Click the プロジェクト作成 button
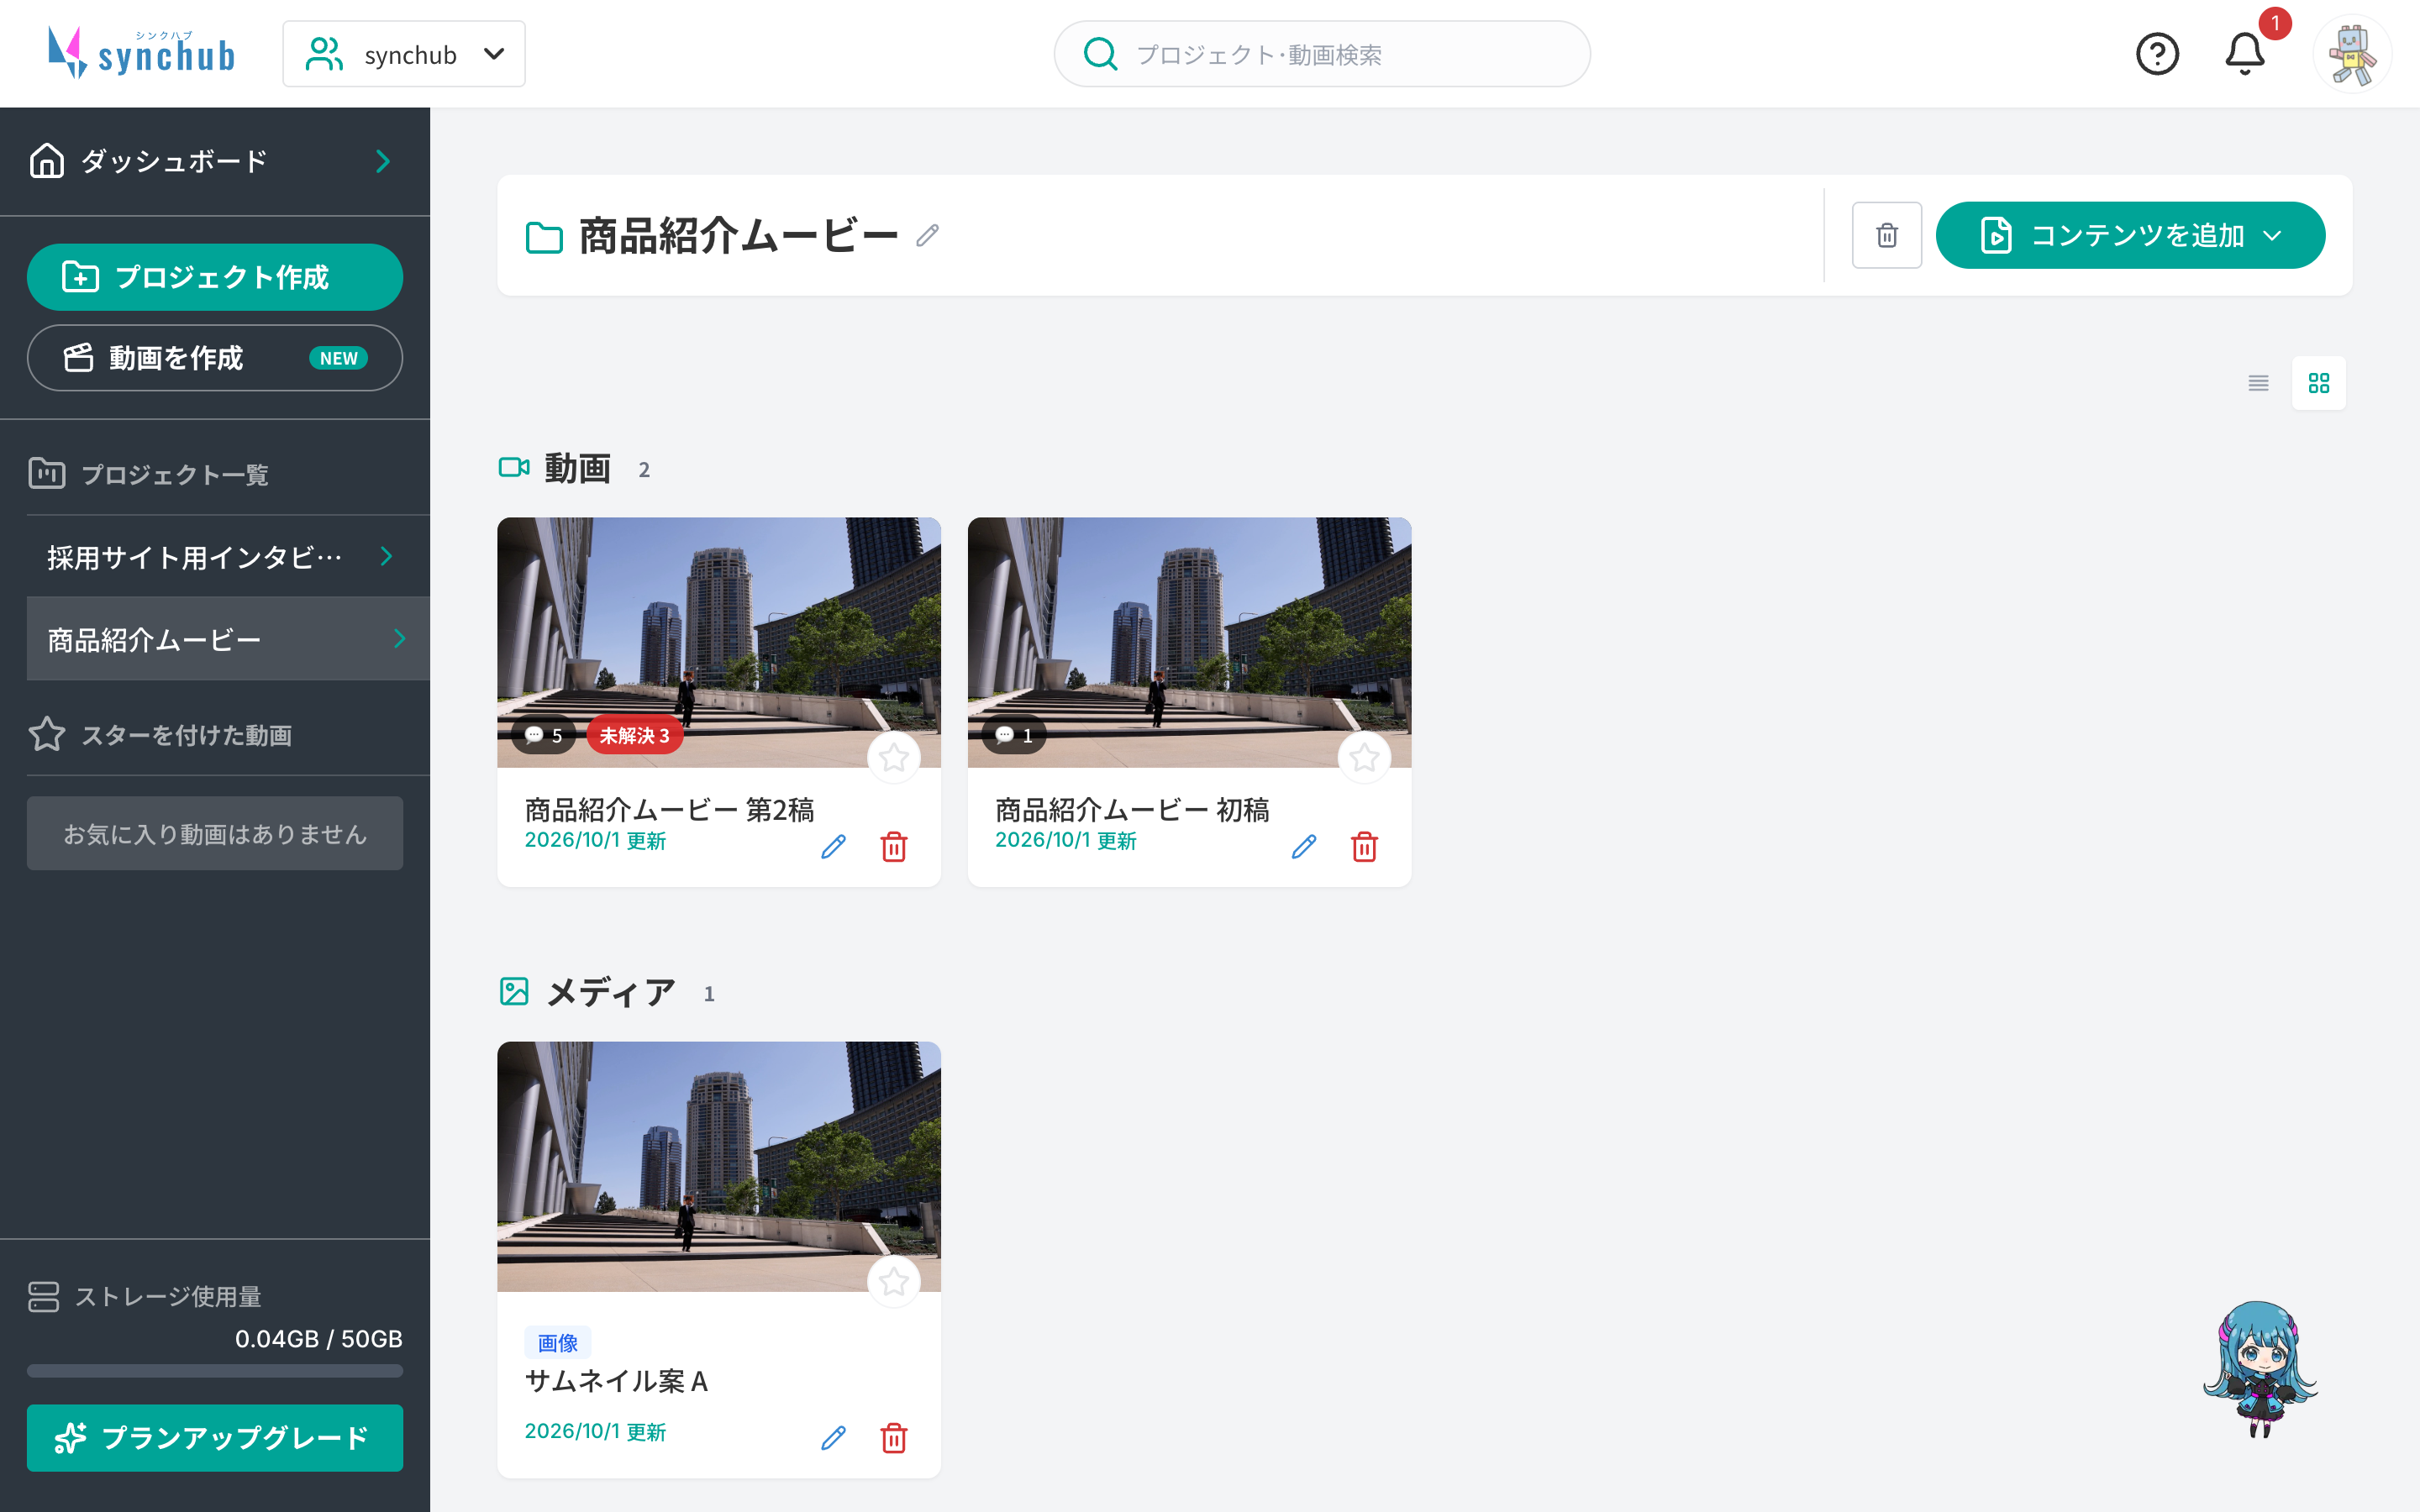Screen dimensions: 2420x1512 pos(215,277)
